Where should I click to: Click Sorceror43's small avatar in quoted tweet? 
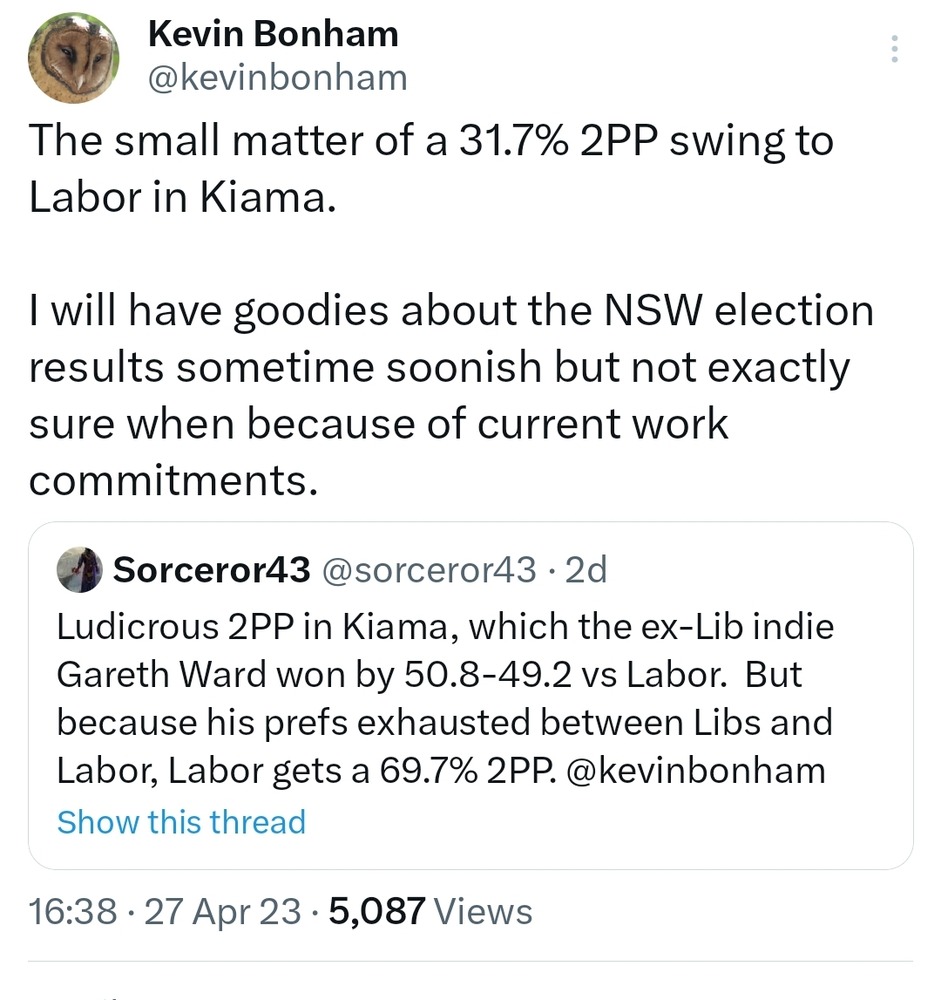click(80, 569)
